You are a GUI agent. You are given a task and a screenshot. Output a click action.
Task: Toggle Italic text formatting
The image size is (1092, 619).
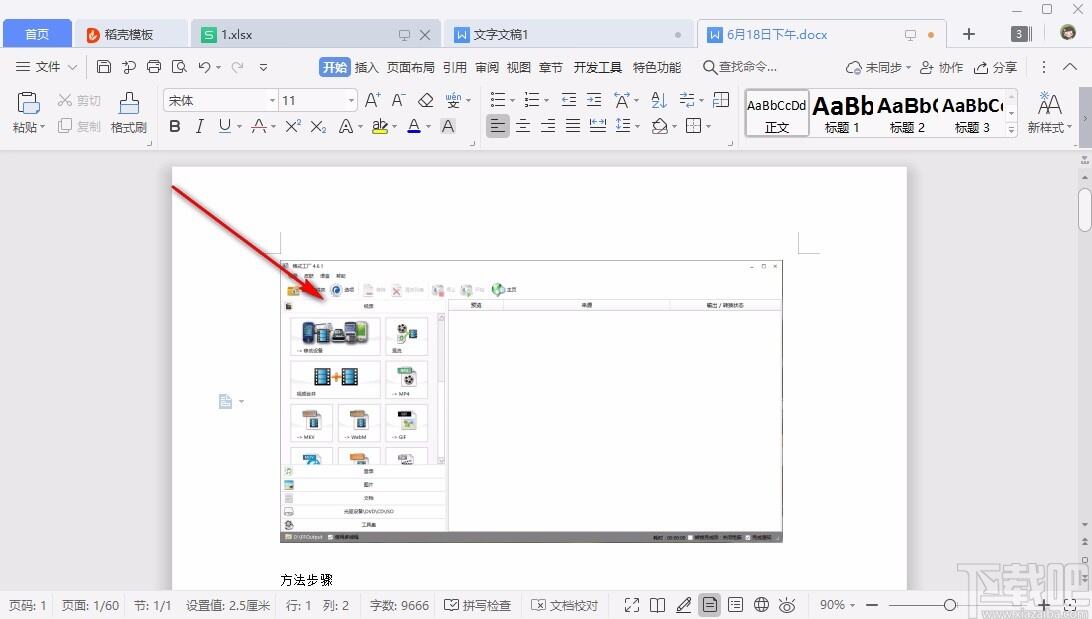pyautogui.click(x=199, y=126)
